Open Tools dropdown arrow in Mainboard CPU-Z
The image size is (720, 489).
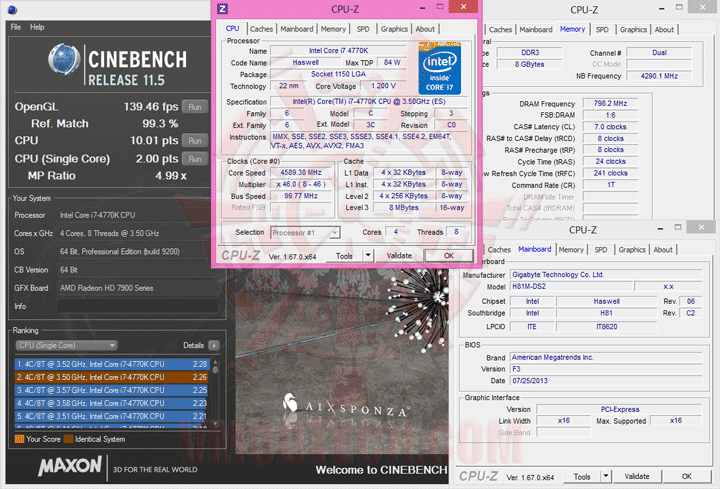coord(606,477)
